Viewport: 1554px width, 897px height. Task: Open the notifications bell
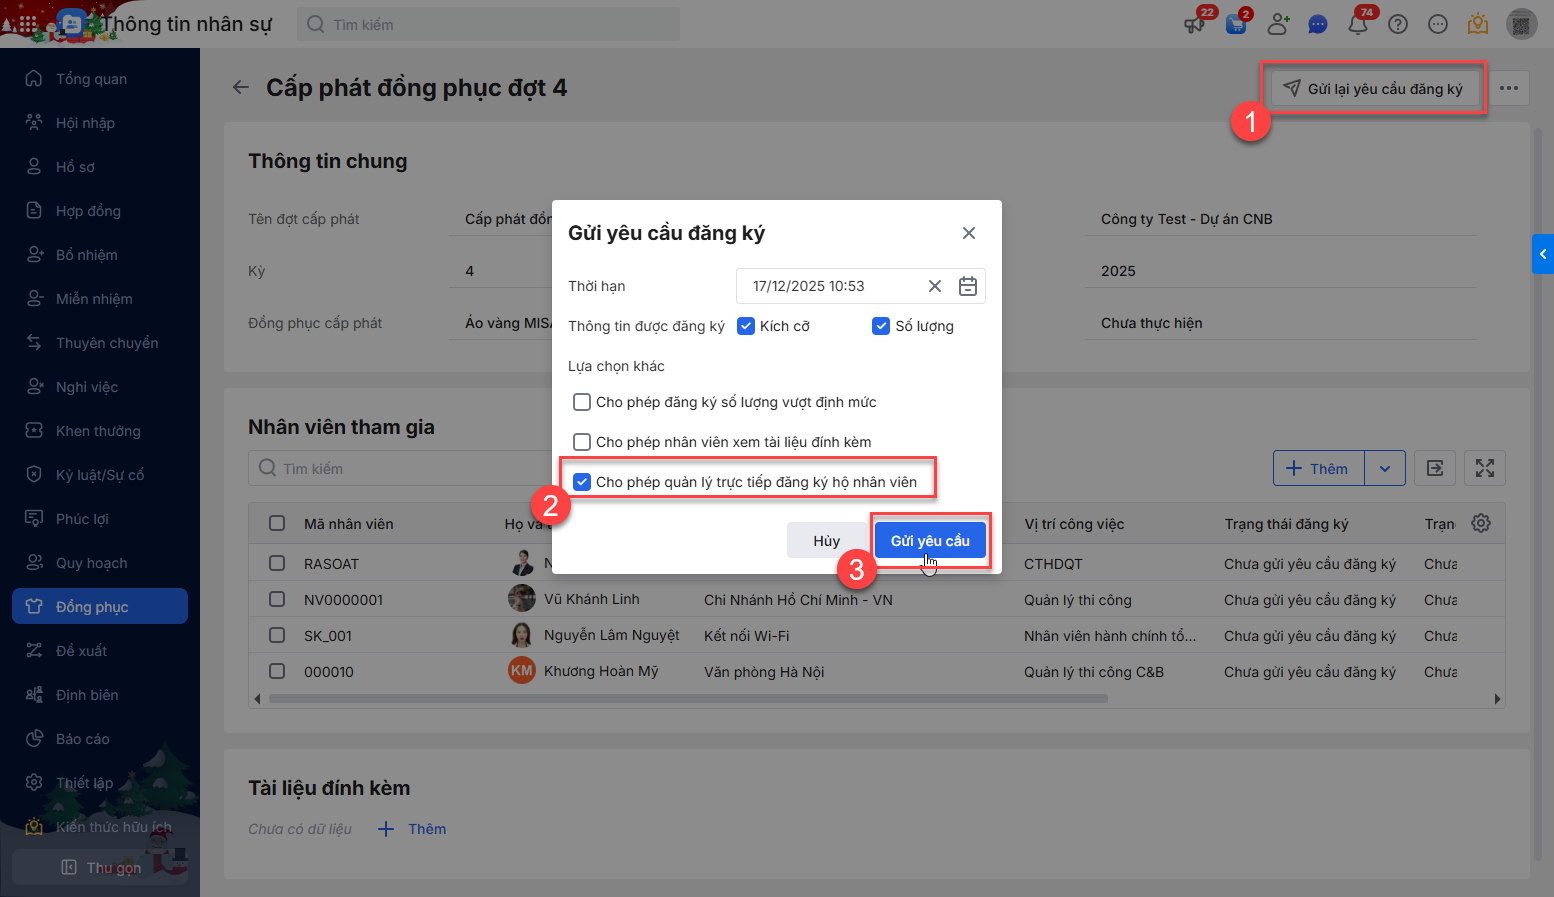pos(1358,24)
